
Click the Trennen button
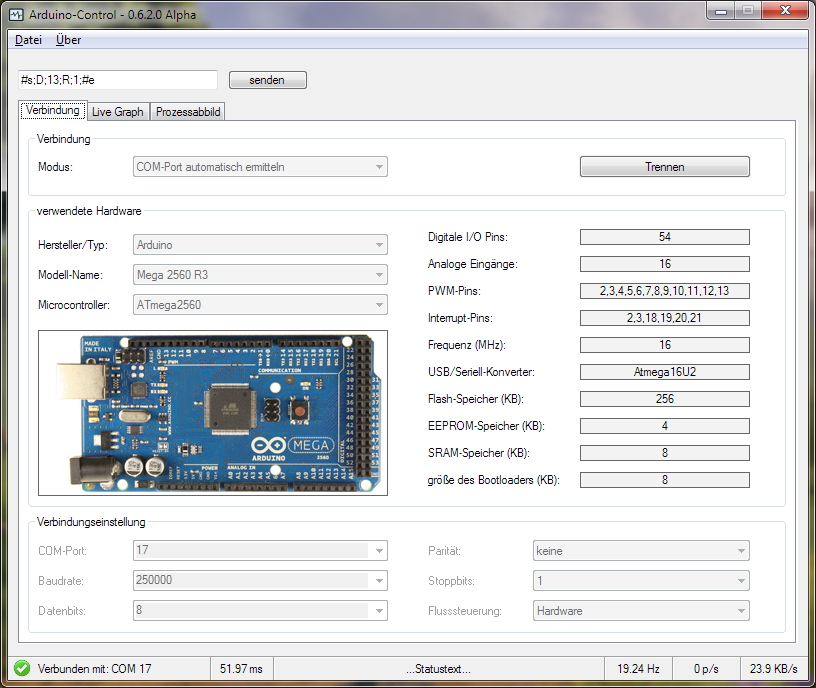coord(665,167)
